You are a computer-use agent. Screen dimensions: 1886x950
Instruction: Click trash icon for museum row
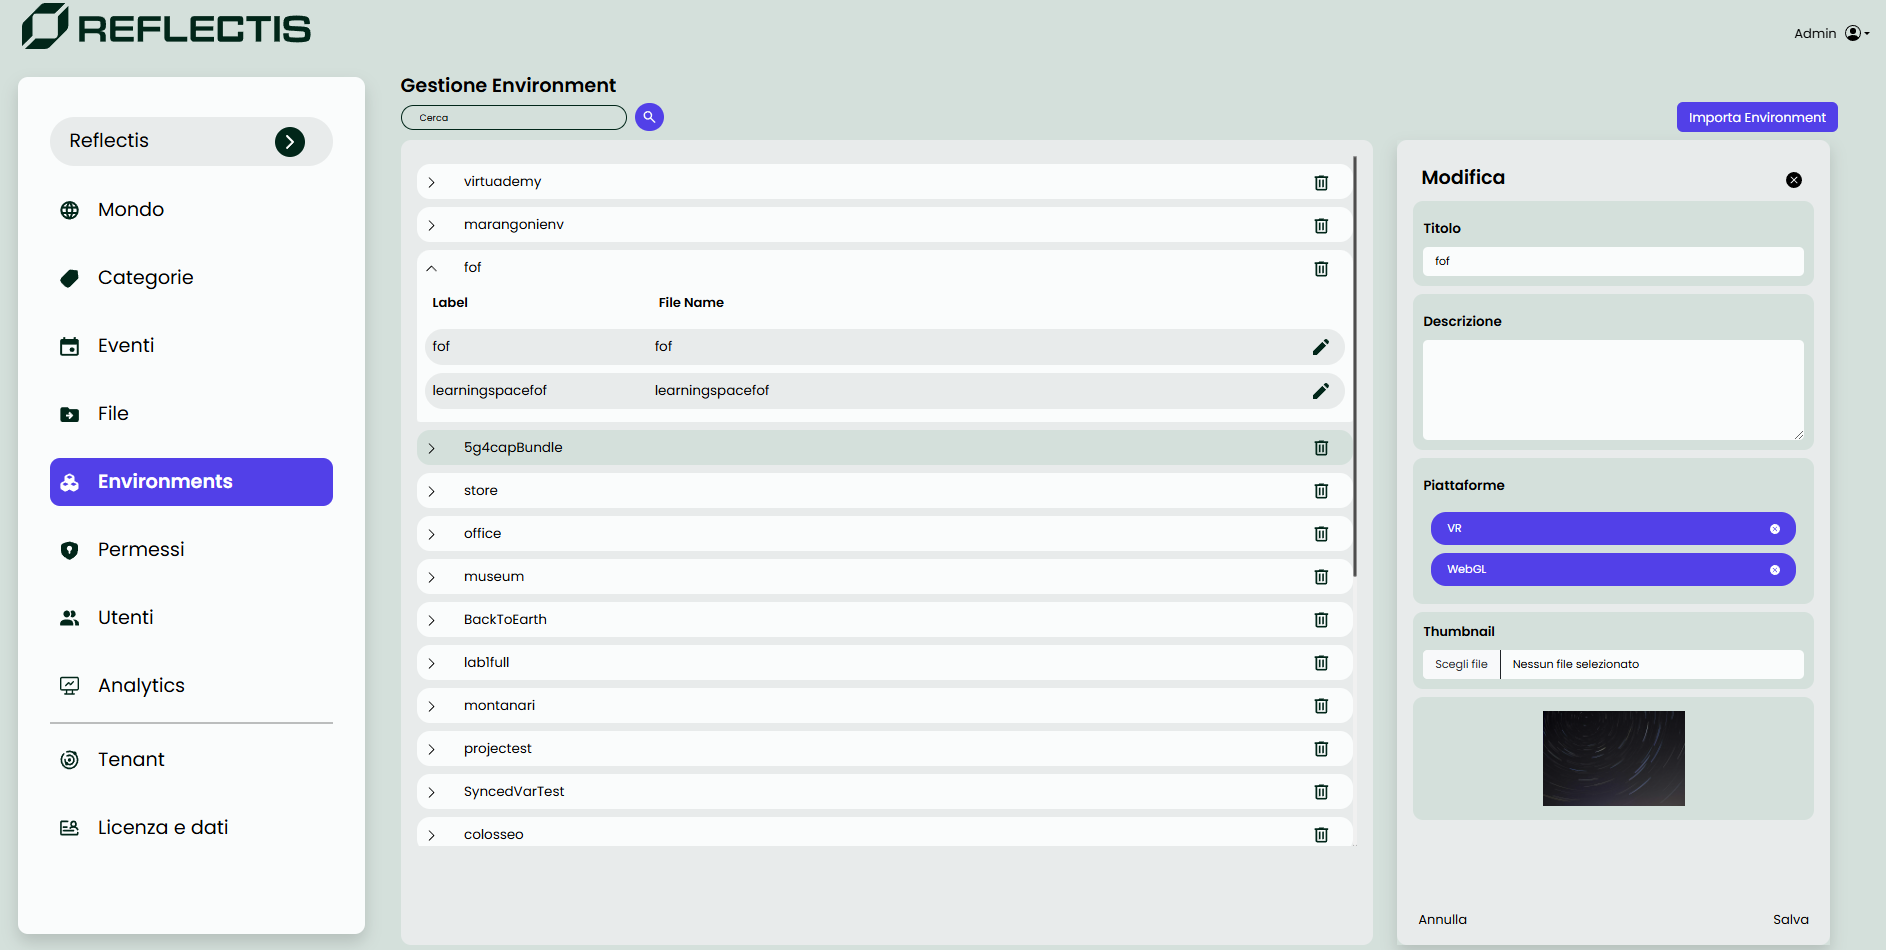pos(1320,577)
